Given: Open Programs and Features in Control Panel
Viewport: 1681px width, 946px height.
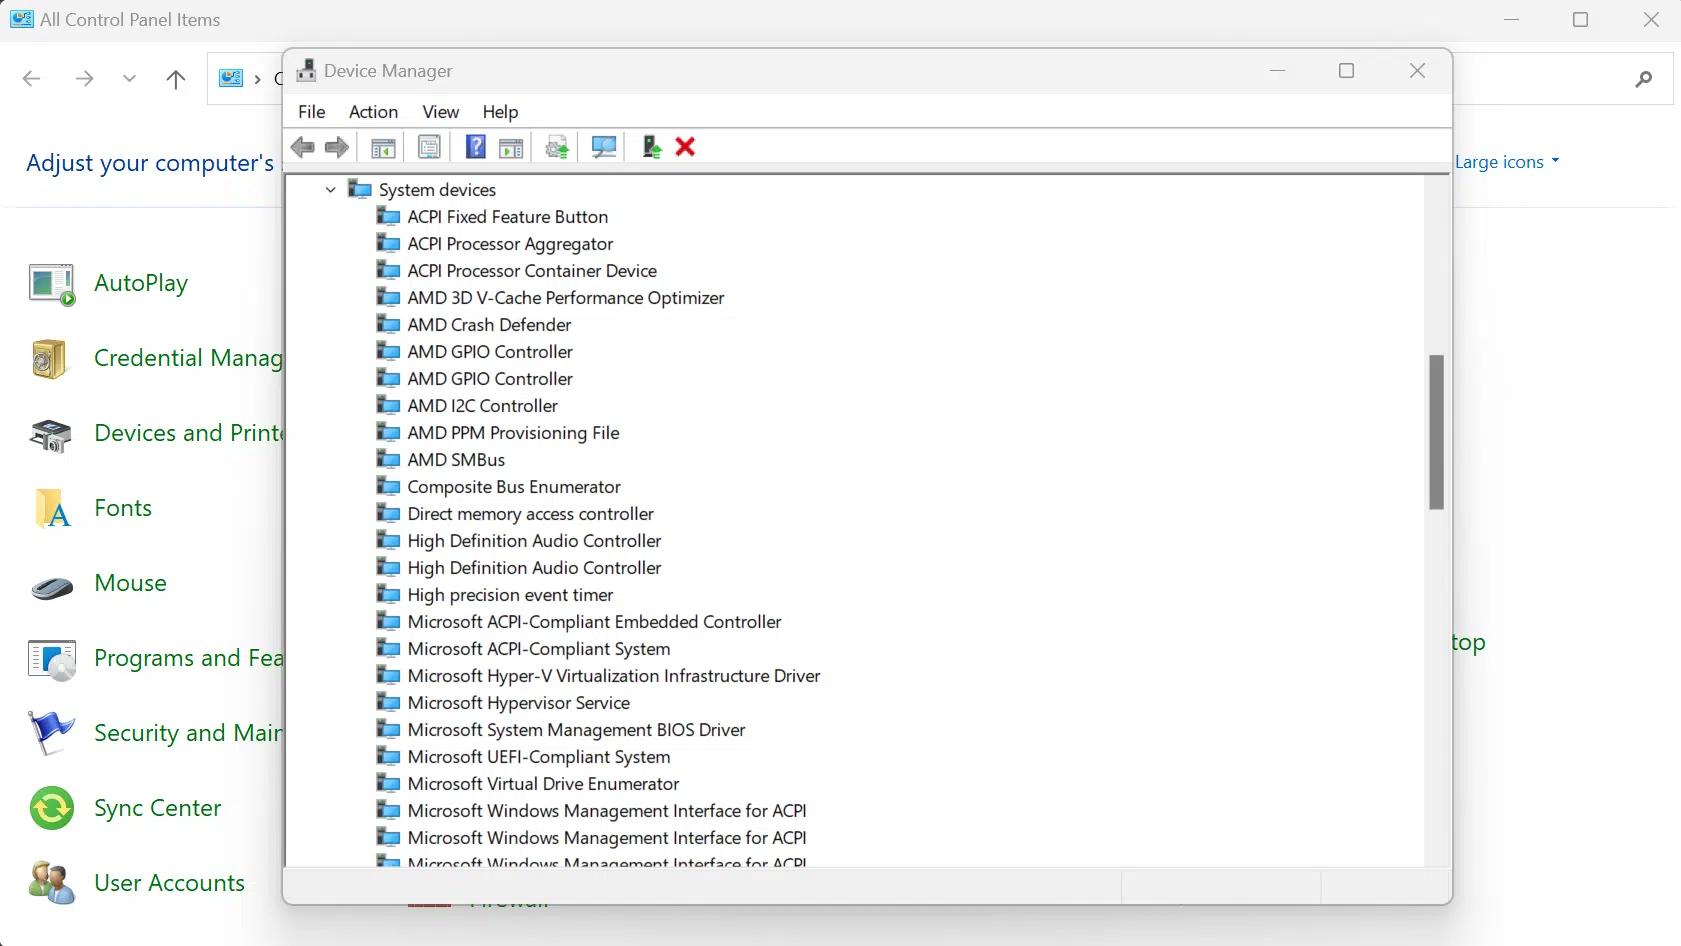Looking at the screenshot, I should point(155,658).
